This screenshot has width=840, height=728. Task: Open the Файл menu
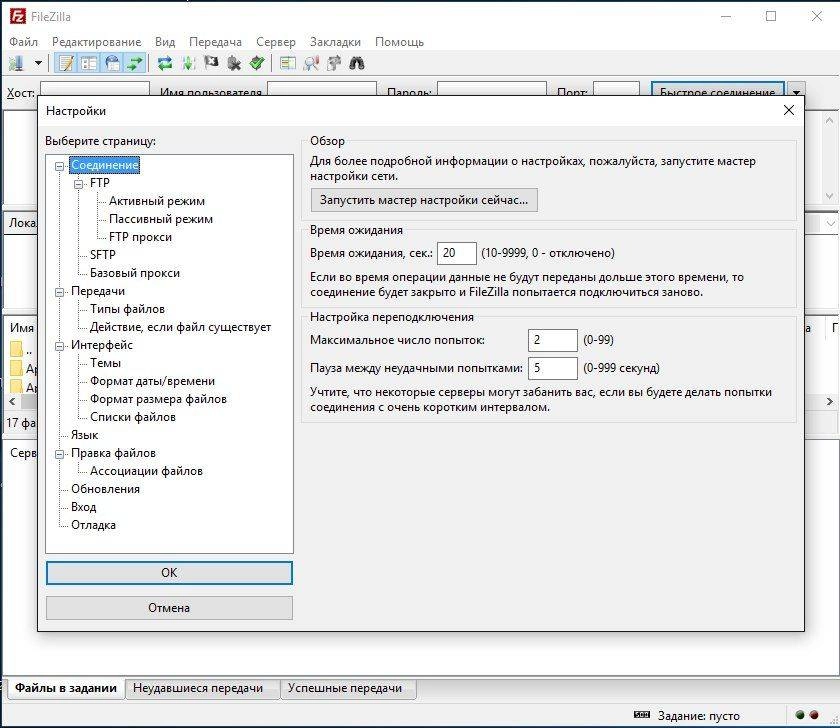[24, 42]
